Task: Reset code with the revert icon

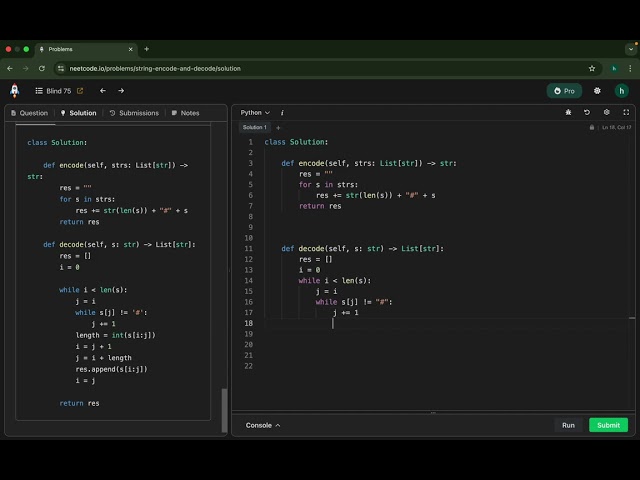Action: tap(587, 113)
